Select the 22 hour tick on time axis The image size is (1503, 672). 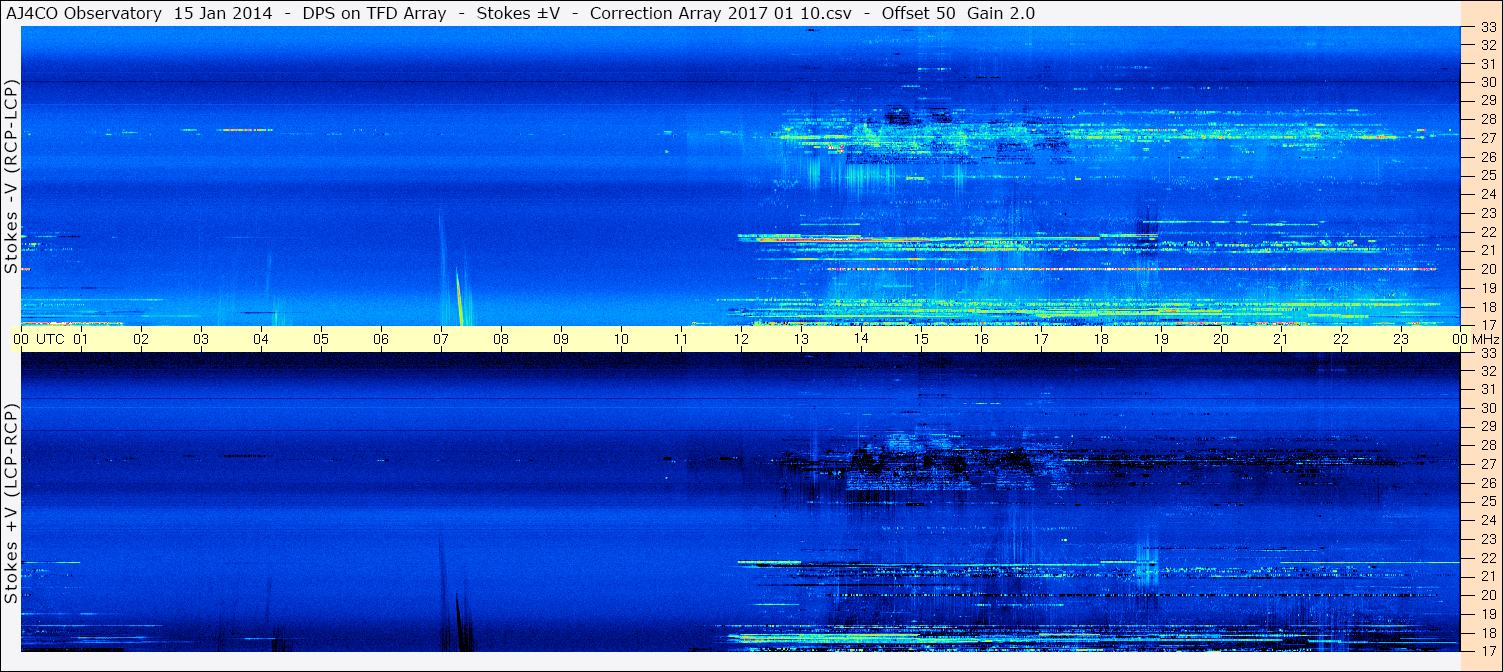[x=1341, y=339]
